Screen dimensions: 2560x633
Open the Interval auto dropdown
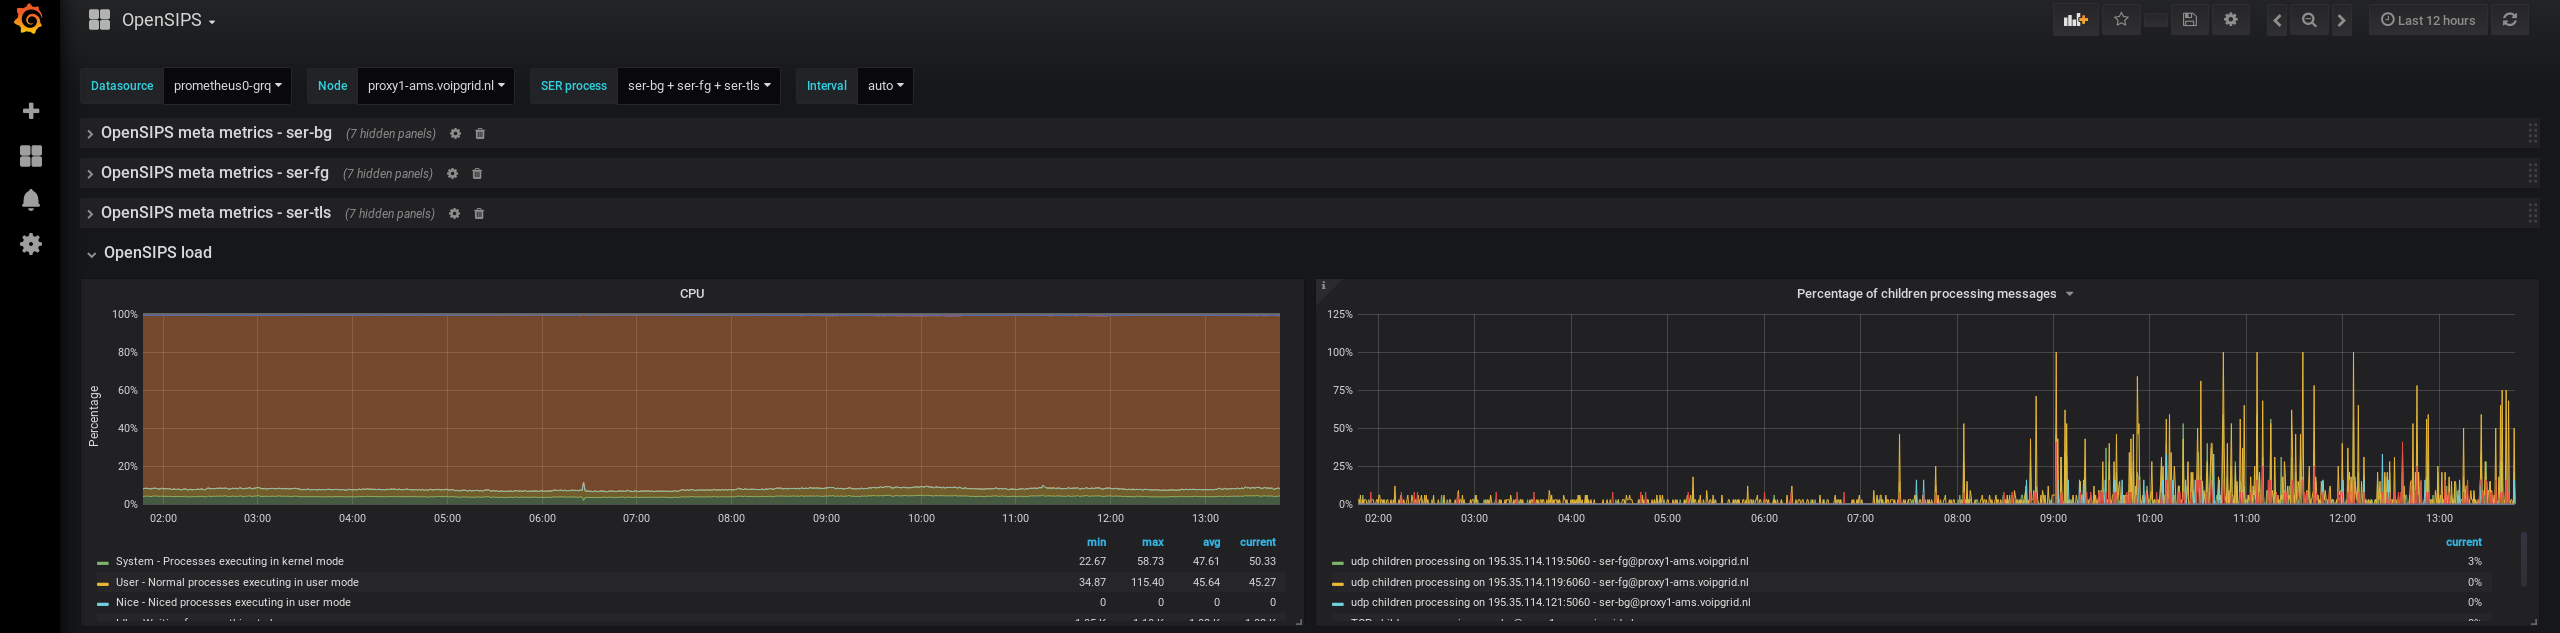885,86
